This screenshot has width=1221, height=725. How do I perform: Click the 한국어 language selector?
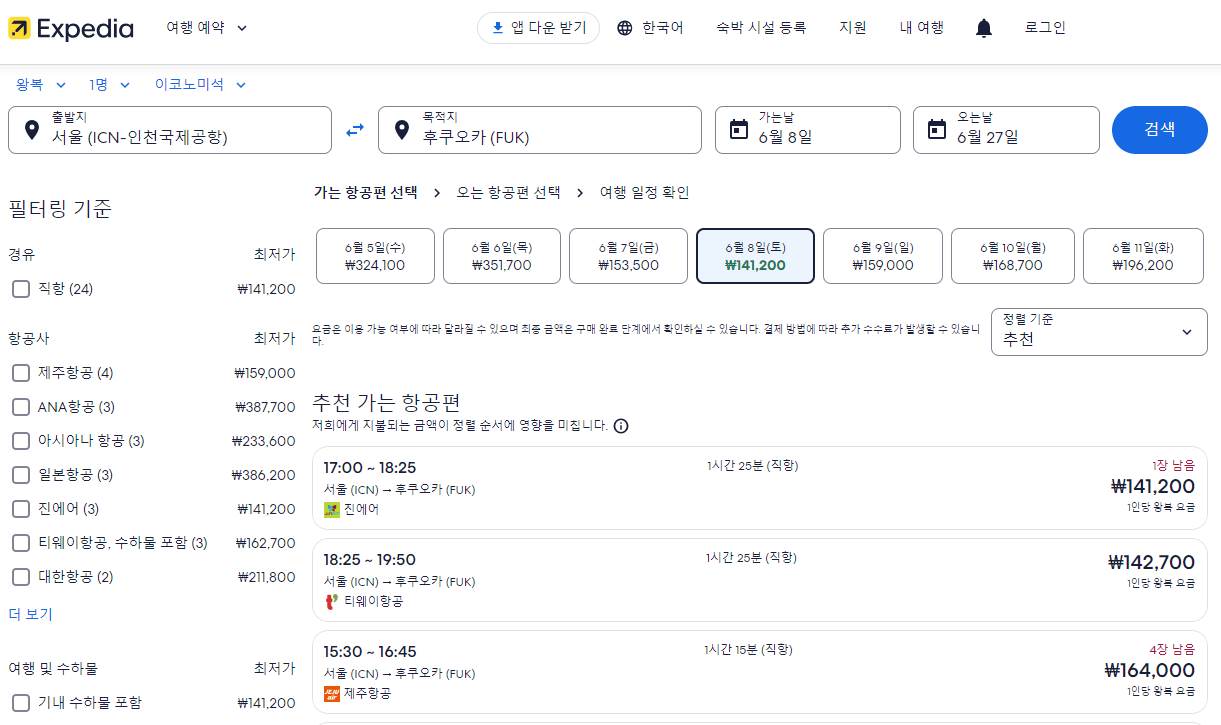[x=650, y=28]
